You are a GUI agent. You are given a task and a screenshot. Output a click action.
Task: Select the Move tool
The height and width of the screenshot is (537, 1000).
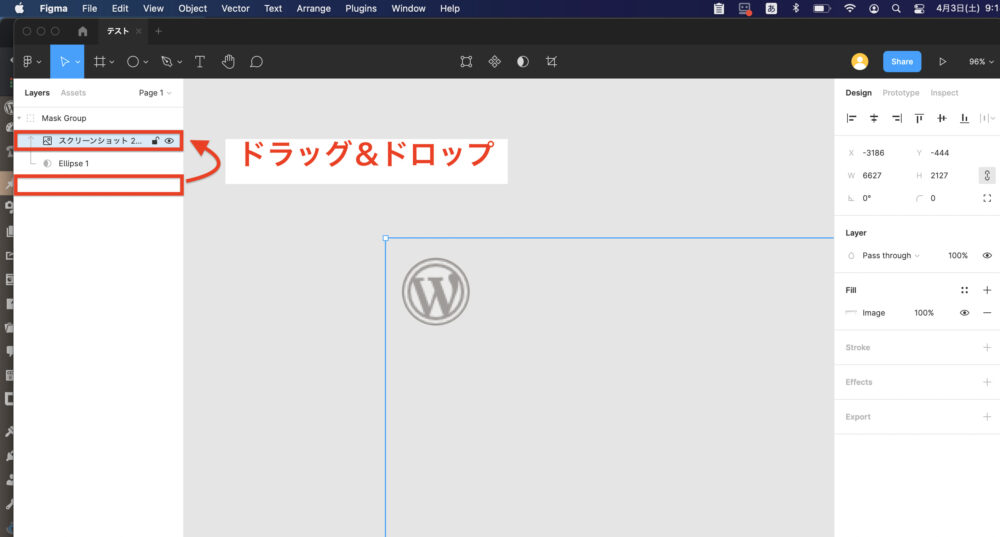(64, 62)
